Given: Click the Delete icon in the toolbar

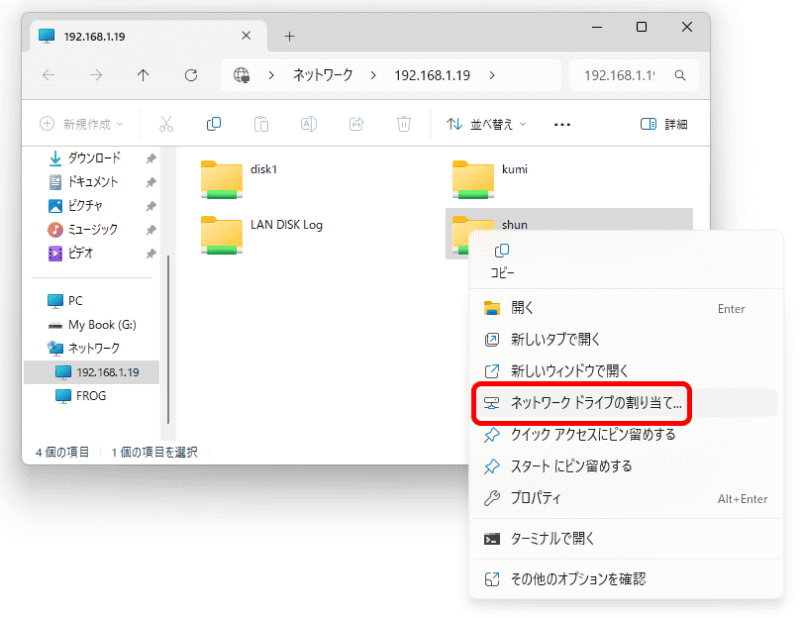Looking at the screenshot, I should 404,124.
